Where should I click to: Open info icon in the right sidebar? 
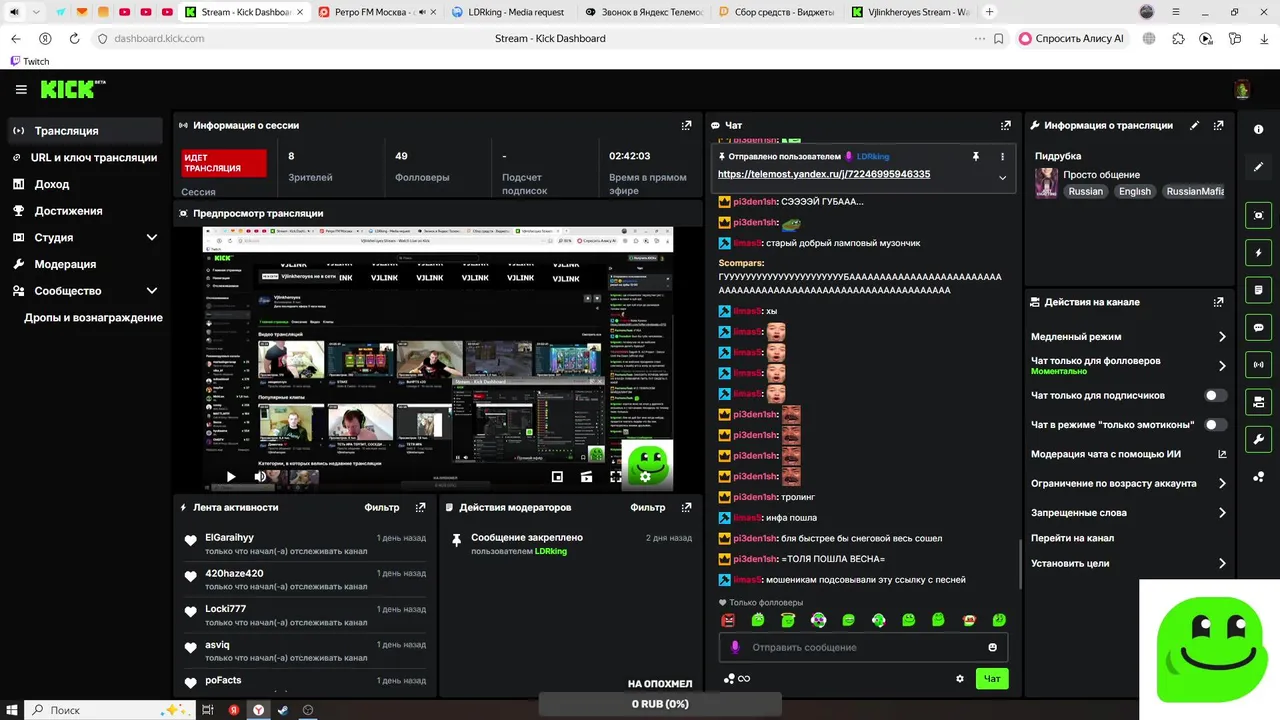coord(1258,130)
